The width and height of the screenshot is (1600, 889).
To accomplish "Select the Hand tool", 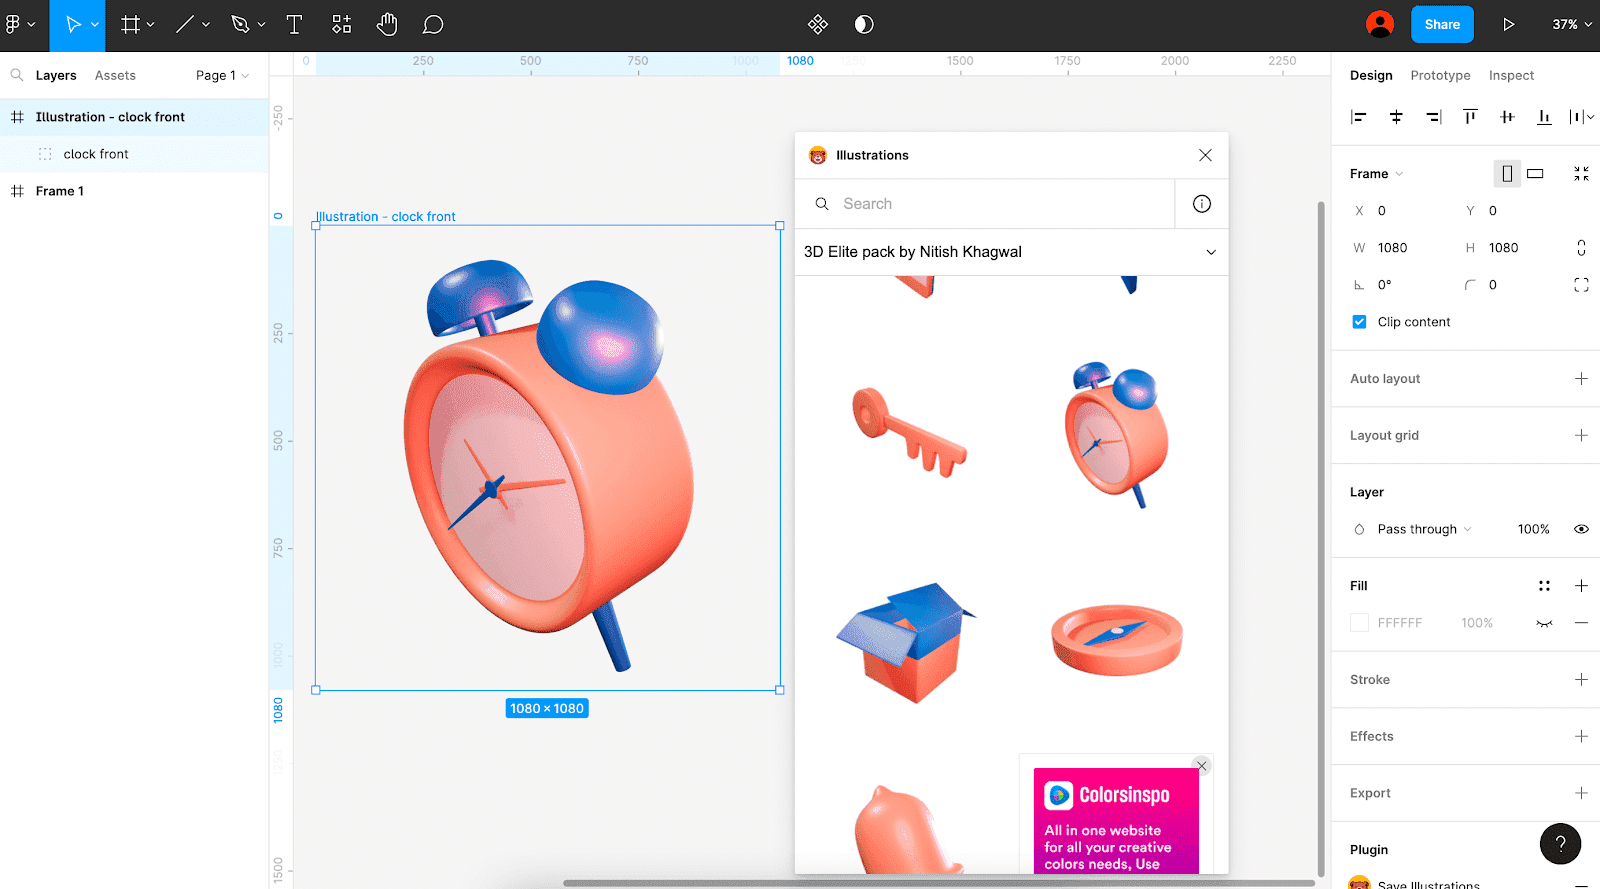I will [x=387, y=24].
